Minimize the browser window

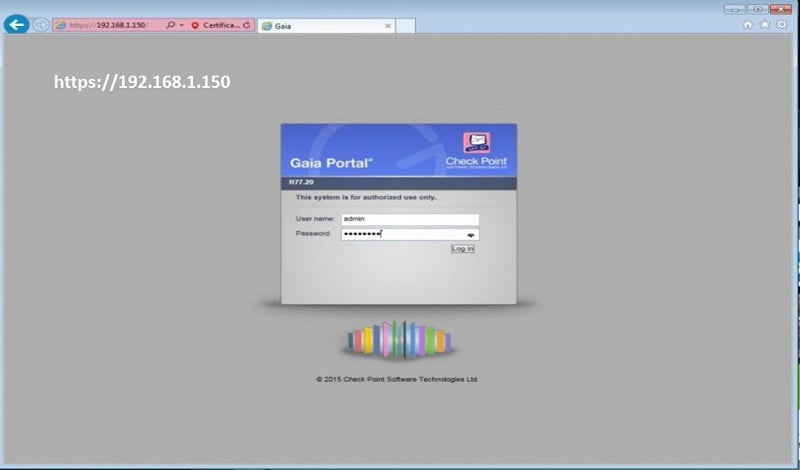[x=734, y=9]
